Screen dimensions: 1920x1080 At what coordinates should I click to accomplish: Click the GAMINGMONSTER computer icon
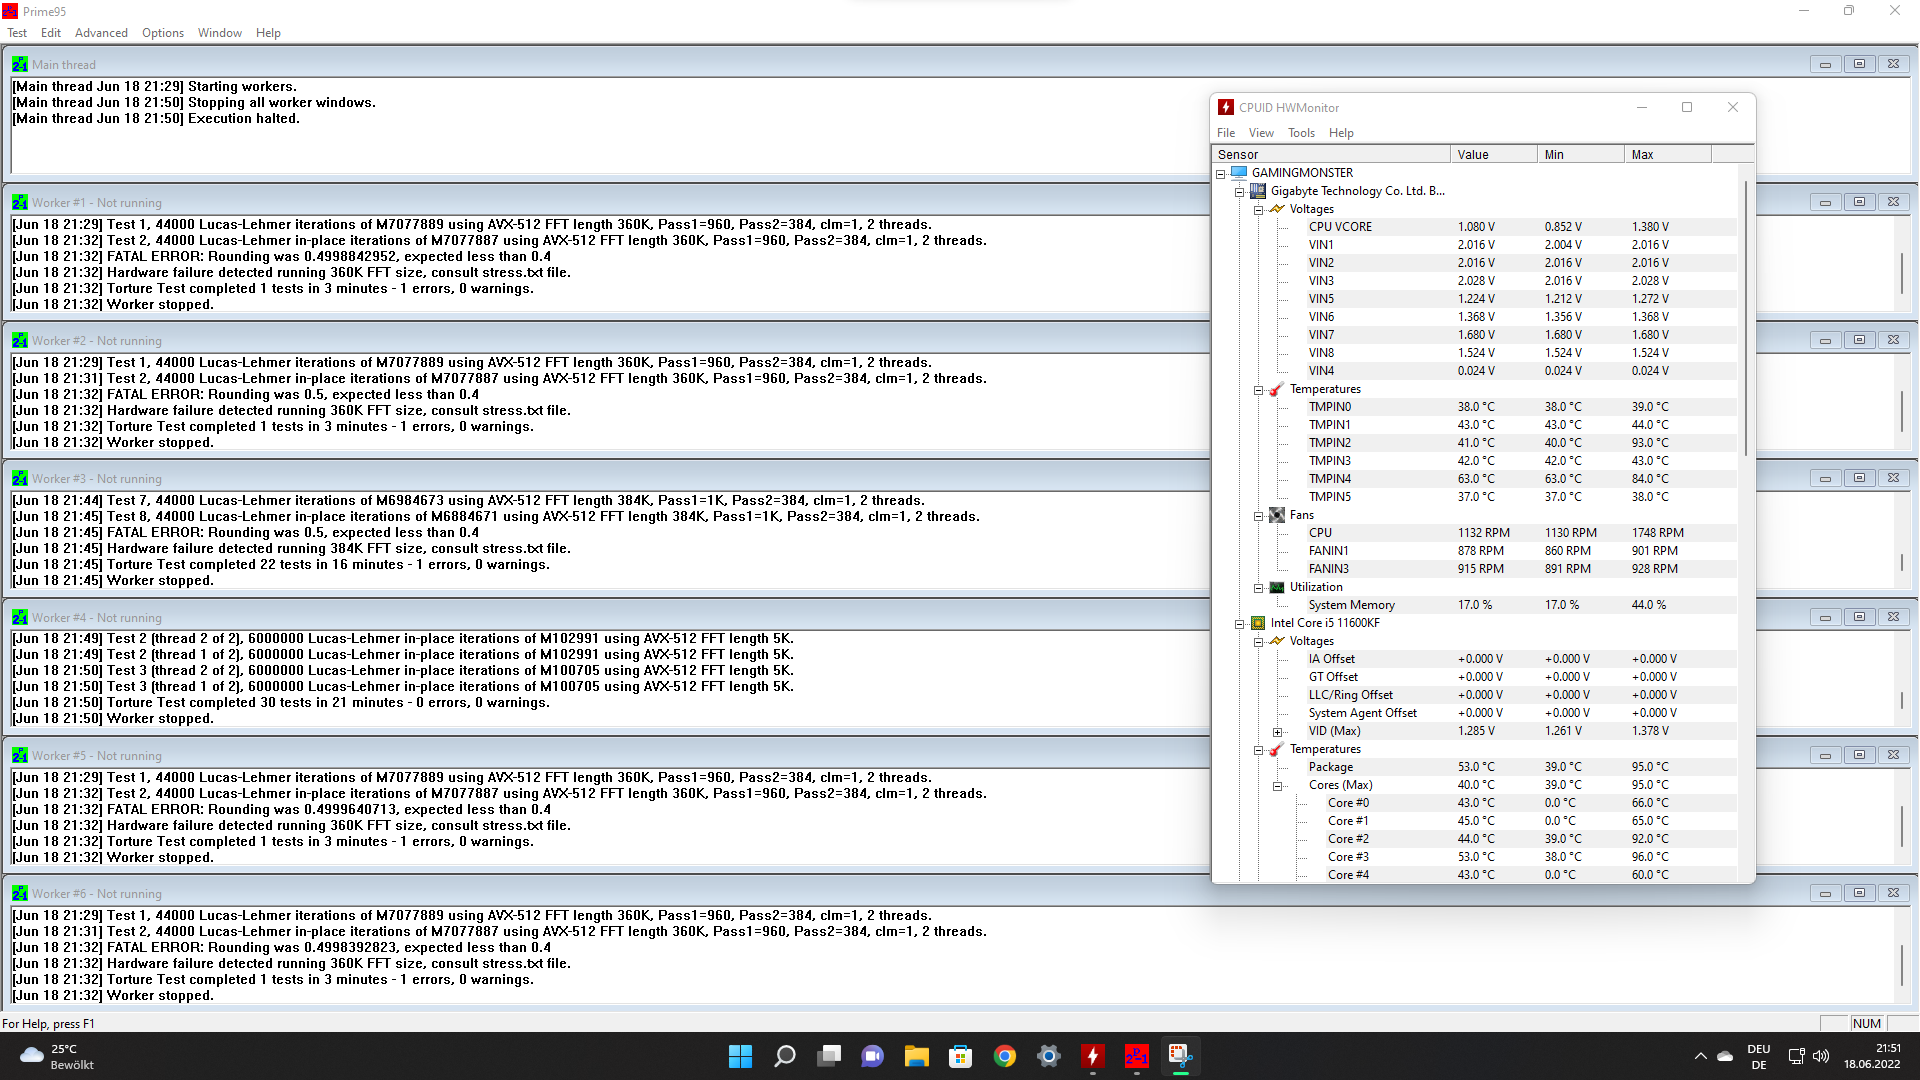tap(1238, 172)
